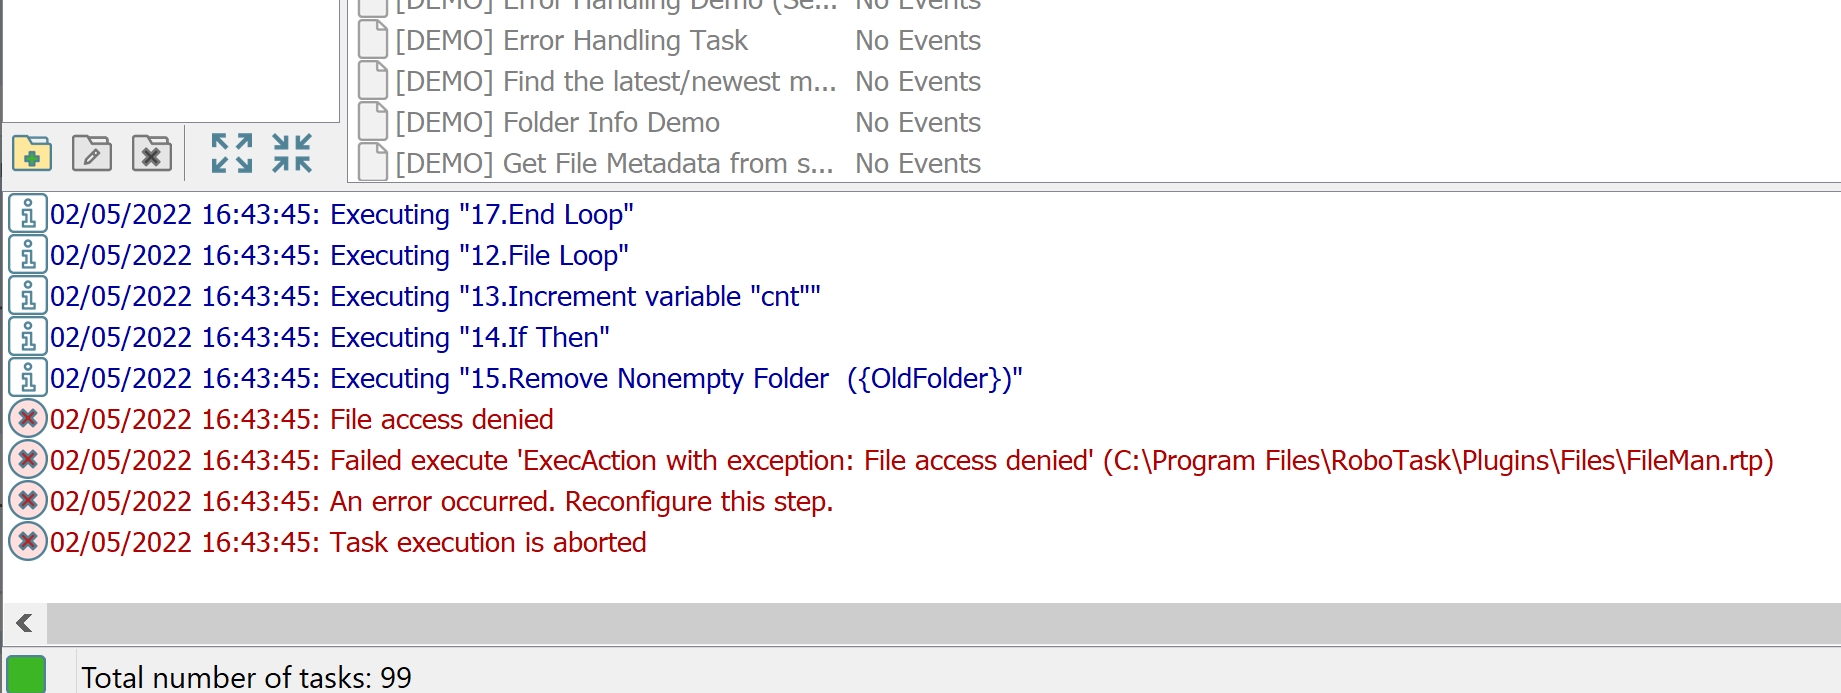Screen dimensions: 1841x693
Task: Click the Total number of tasks status text
Action: (x=246, y=677)
